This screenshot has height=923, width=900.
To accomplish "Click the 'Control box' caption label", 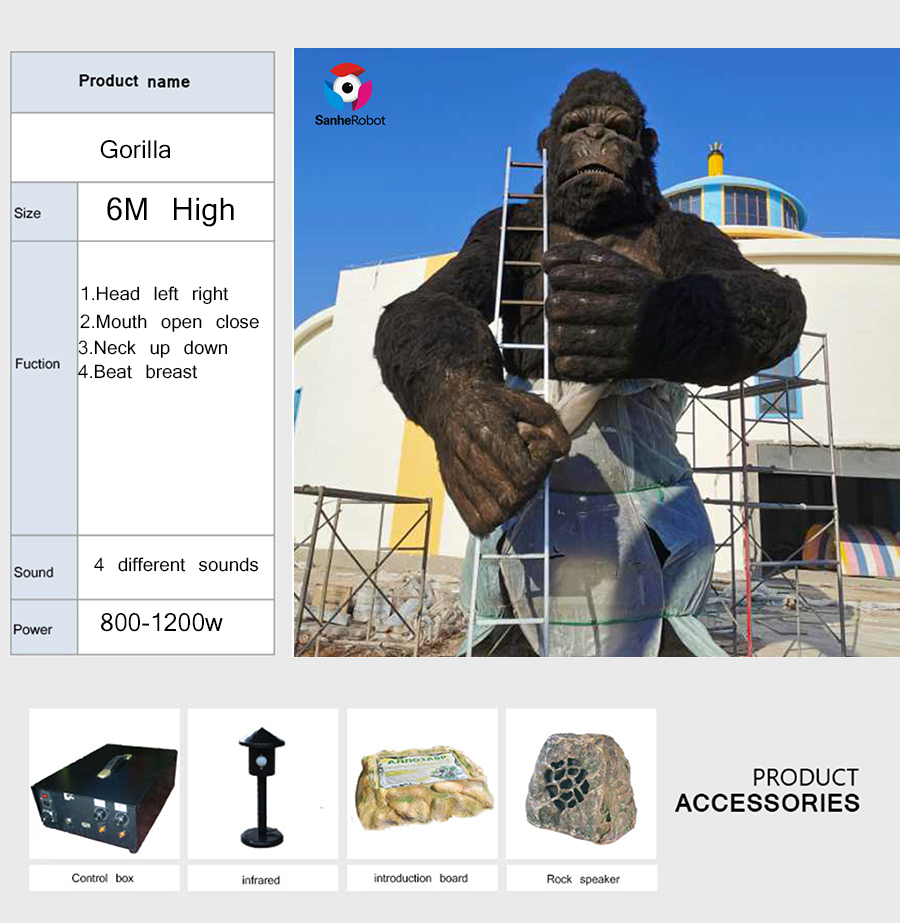I will [x=102, y=878].
